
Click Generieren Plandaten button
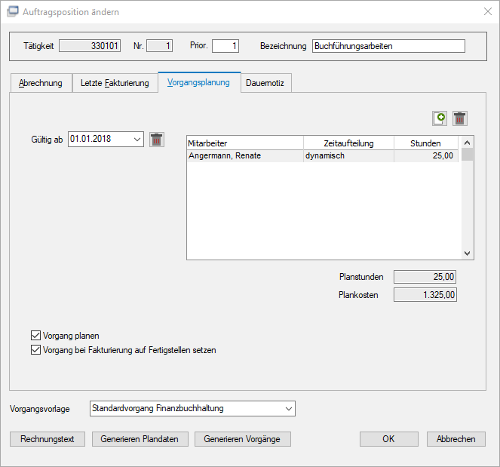point(140,439)
